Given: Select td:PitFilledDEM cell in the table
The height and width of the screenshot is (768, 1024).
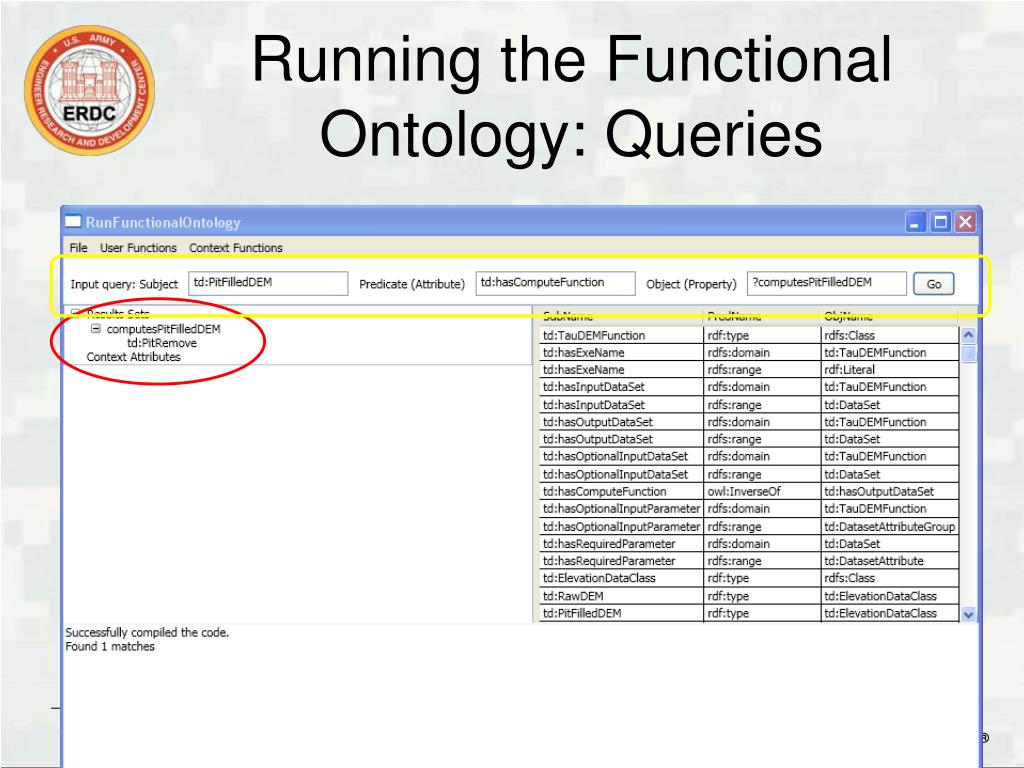Looking at the screenshot, I should point(621,613).
